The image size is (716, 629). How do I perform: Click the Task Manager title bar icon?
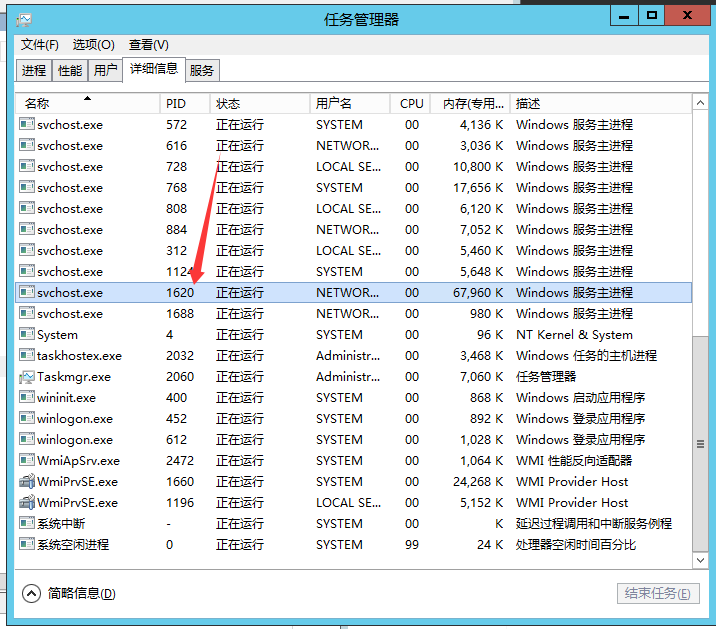pyautogui.click(x=24, y=19)
